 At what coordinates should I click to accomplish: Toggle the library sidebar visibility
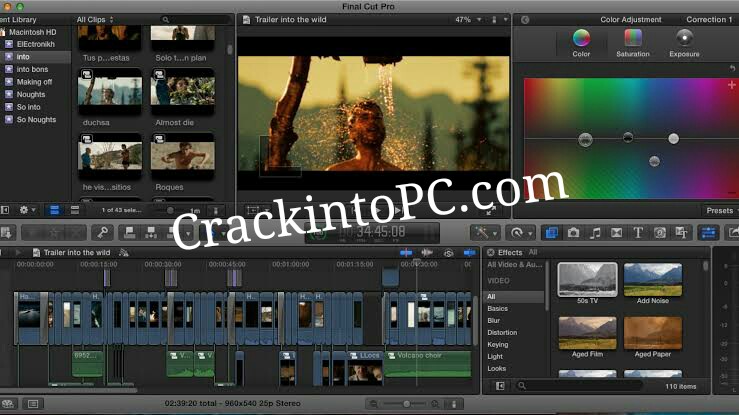click(x=5, y=210)
